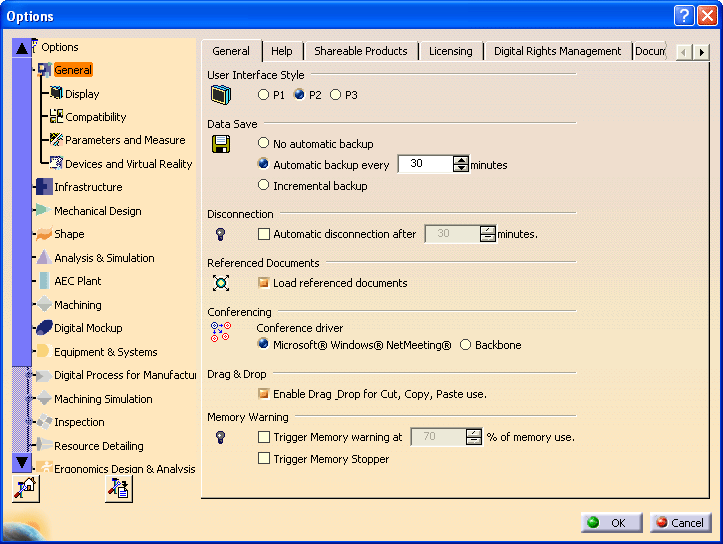Choose Incremental backup option
This screenshot has width=723, height=544.
pyautogui.click(x=264, y=185)
